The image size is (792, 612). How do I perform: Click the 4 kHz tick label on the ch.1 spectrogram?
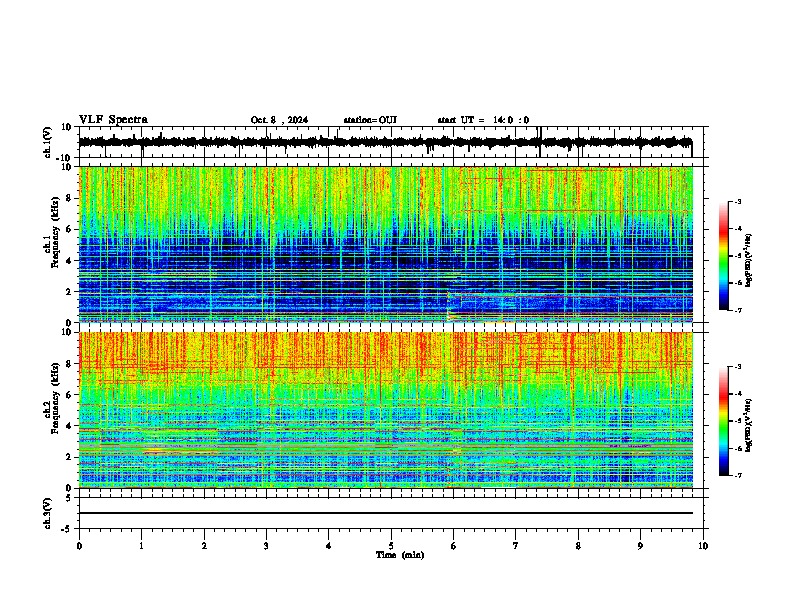(69, 261)
